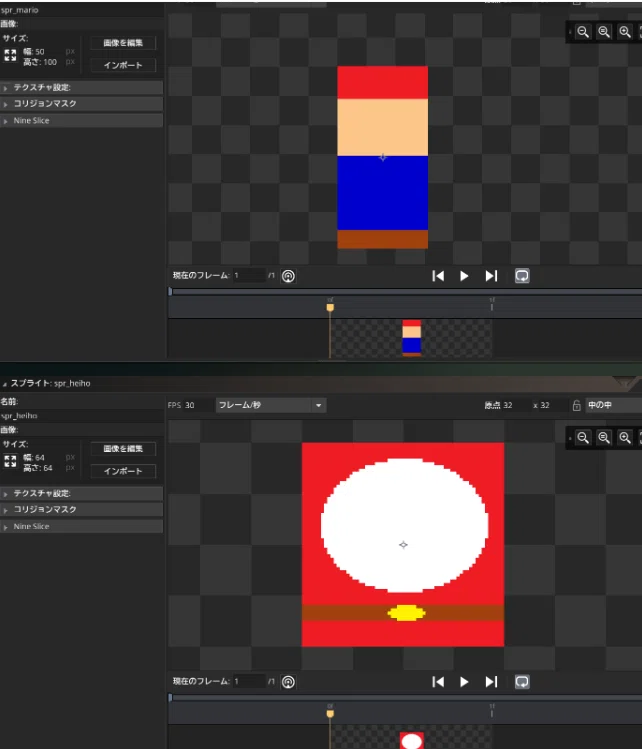Open the フレーム/秒 dropdown
Viewport: 642px width, 749px height.
(x=271, y=405)
